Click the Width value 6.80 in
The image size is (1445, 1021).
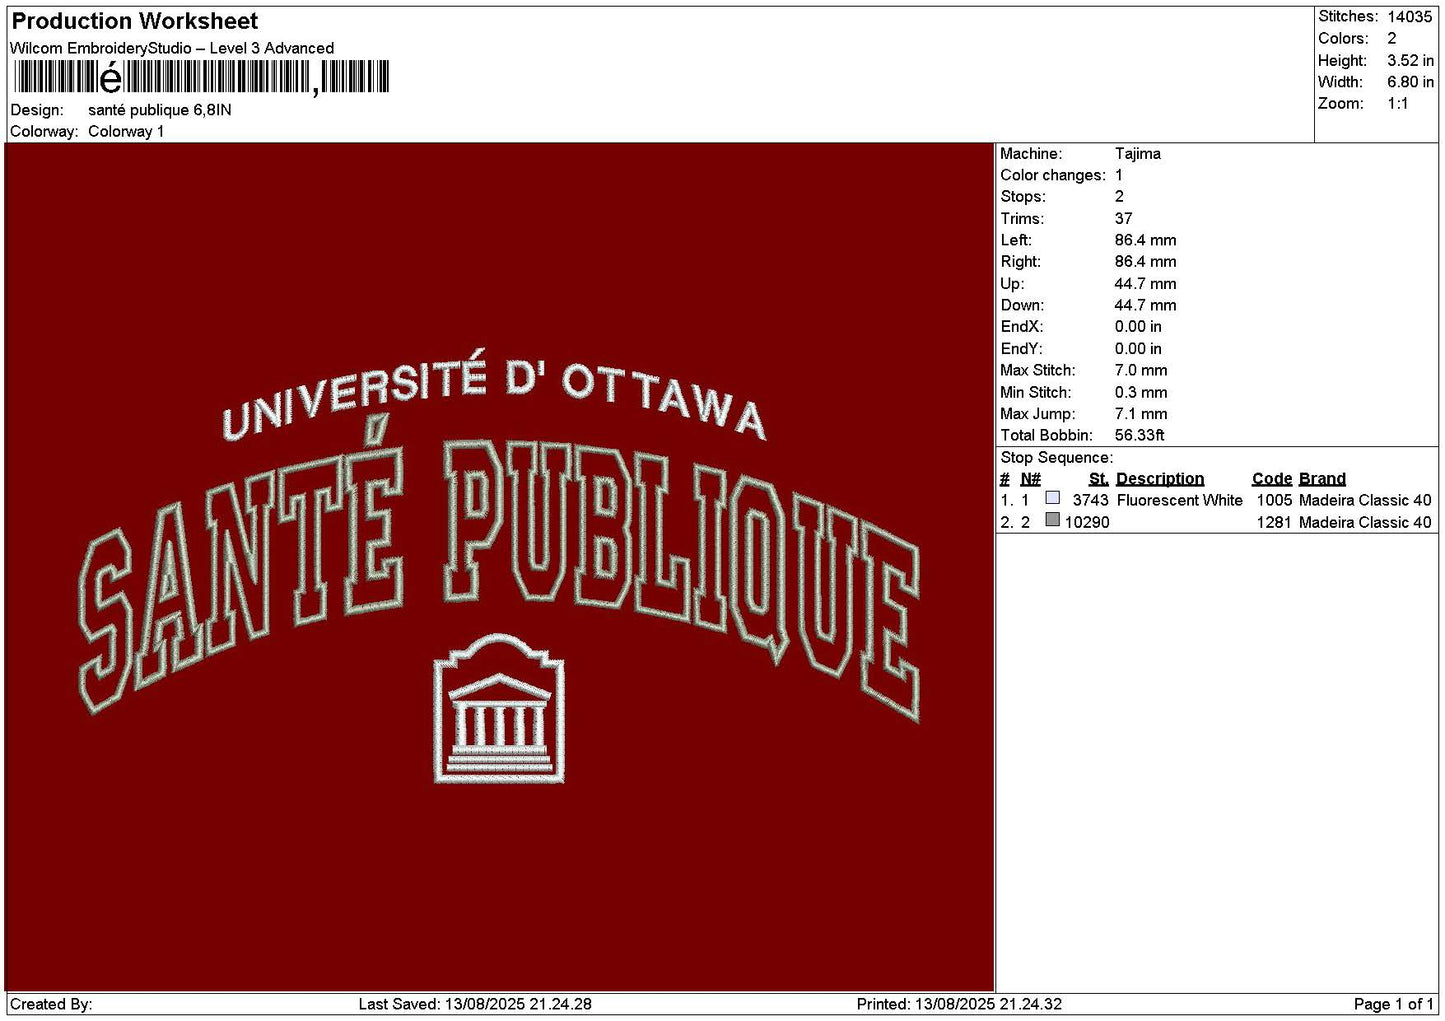[x=1410, y=83]
